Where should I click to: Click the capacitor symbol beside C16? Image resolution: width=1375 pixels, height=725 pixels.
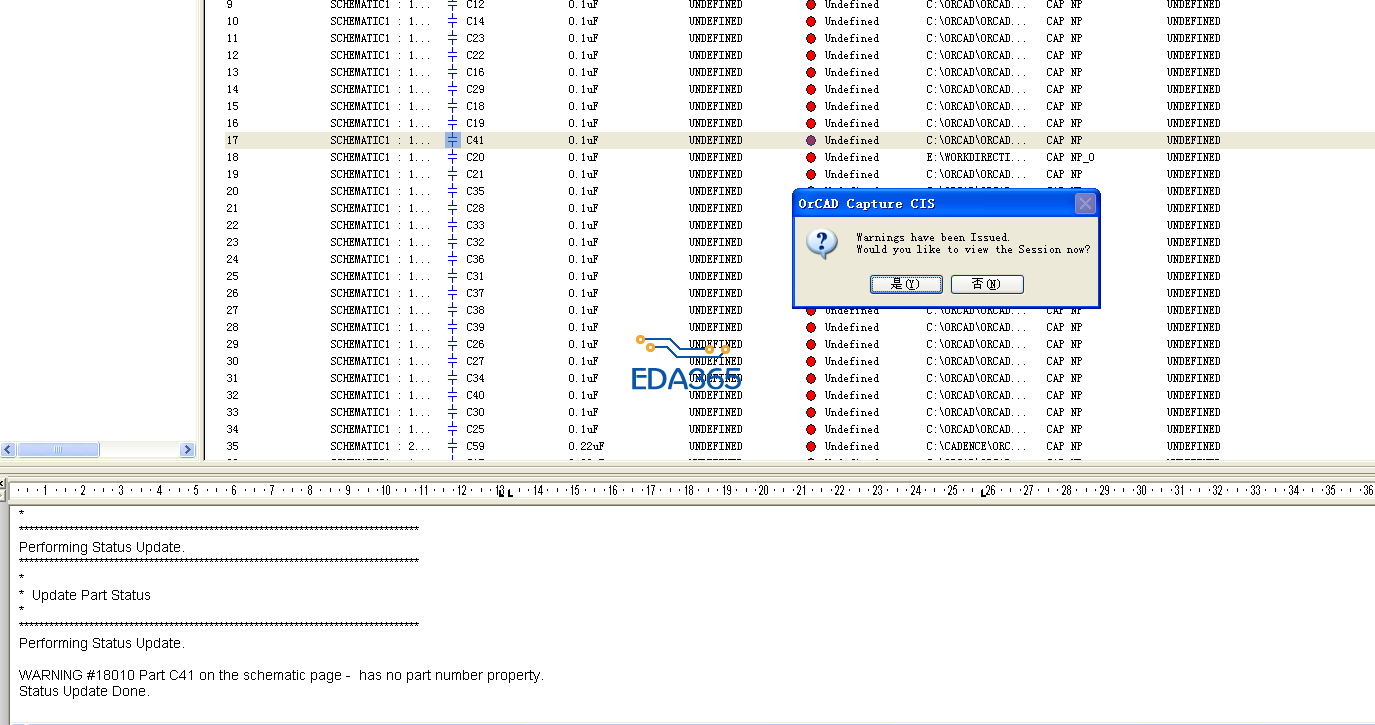(452, 72)
